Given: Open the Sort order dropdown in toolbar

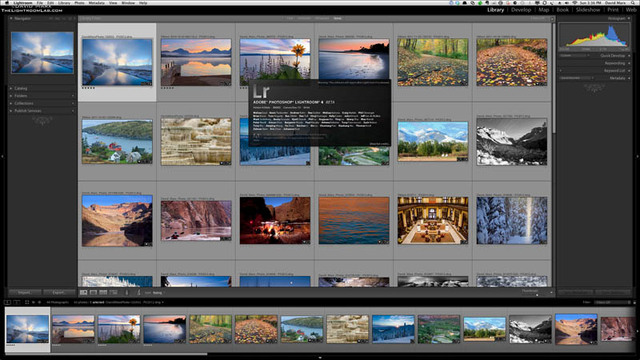Looking at the screenshot, I should click(158, 293).
